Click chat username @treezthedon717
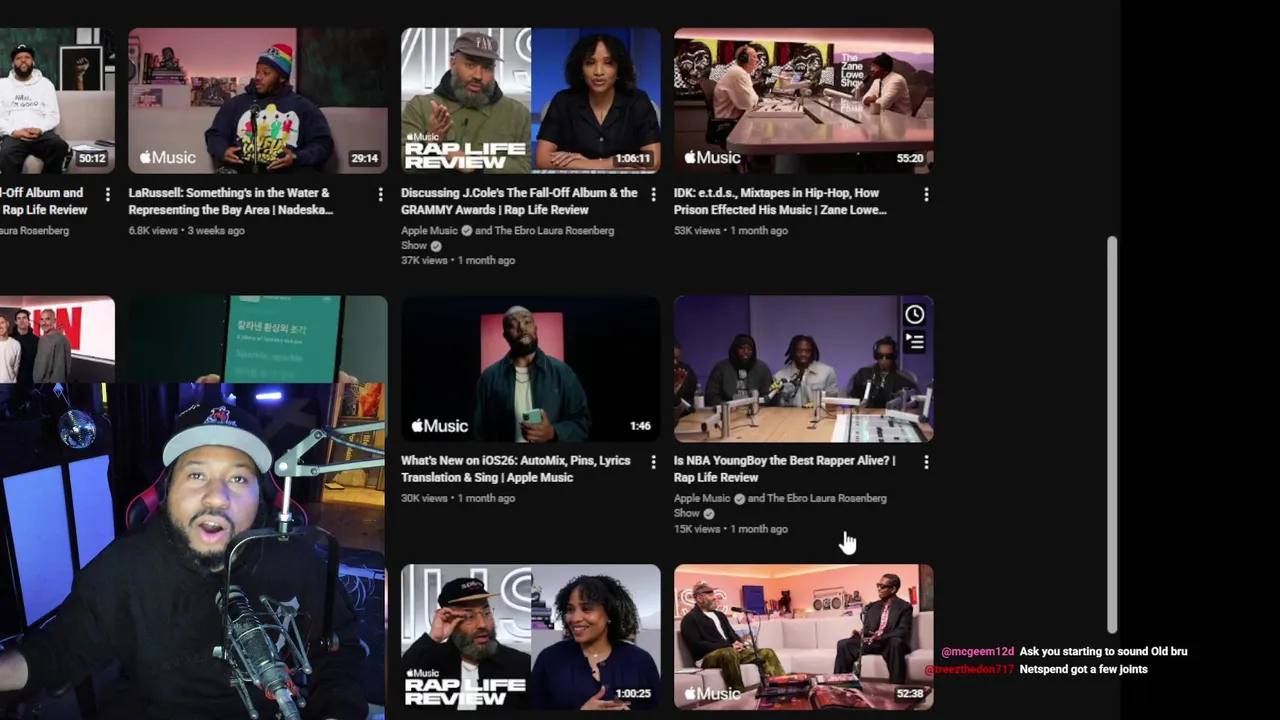Image resolution: width=1280 pixels, height=720 pixels. pyautogui.click(x=970, y=670)
